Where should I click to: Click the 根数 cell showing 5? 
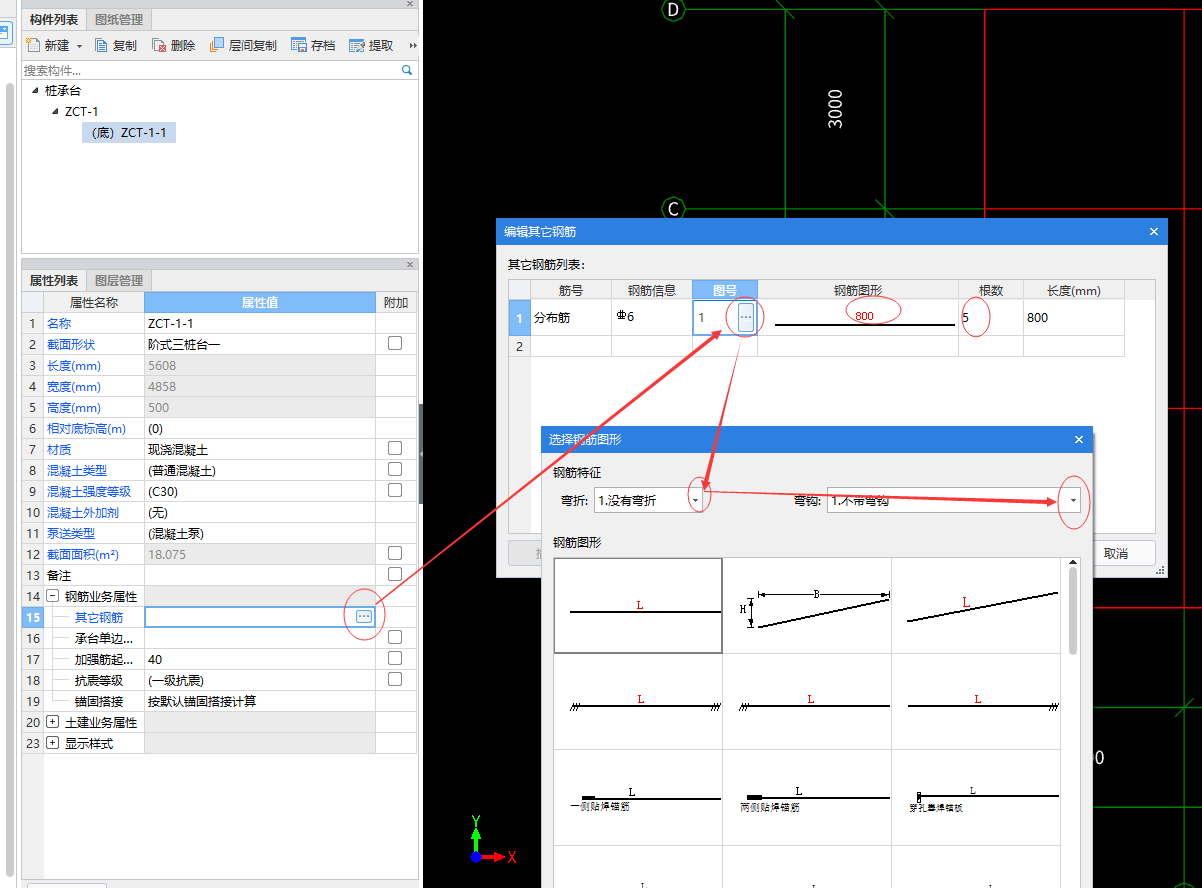(x=991, y=317)
